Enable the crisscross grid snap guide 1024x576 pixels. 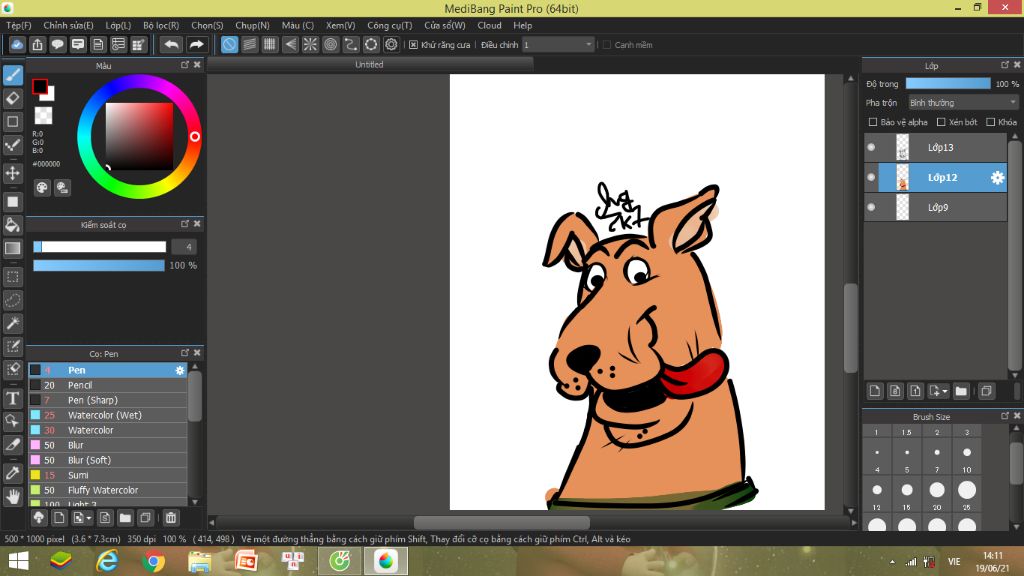270,44
